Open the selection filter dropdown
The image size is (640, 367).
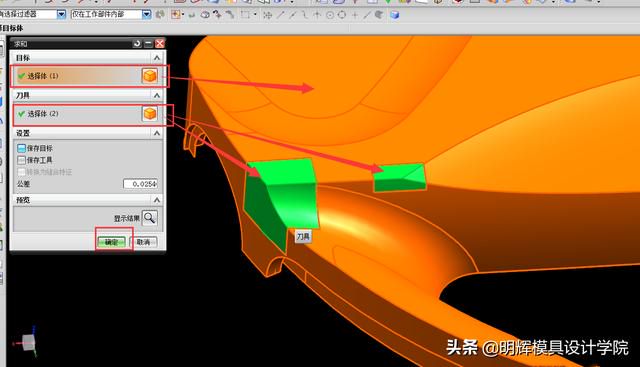coord(61,15)
